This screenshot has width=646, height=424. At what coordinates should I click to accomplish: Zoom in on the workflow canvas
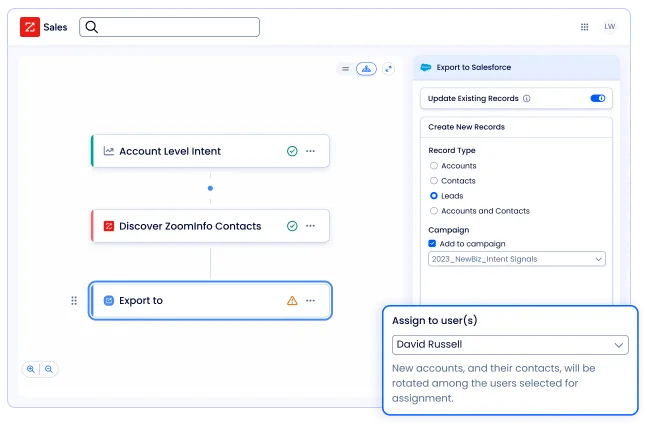point(30,369)
